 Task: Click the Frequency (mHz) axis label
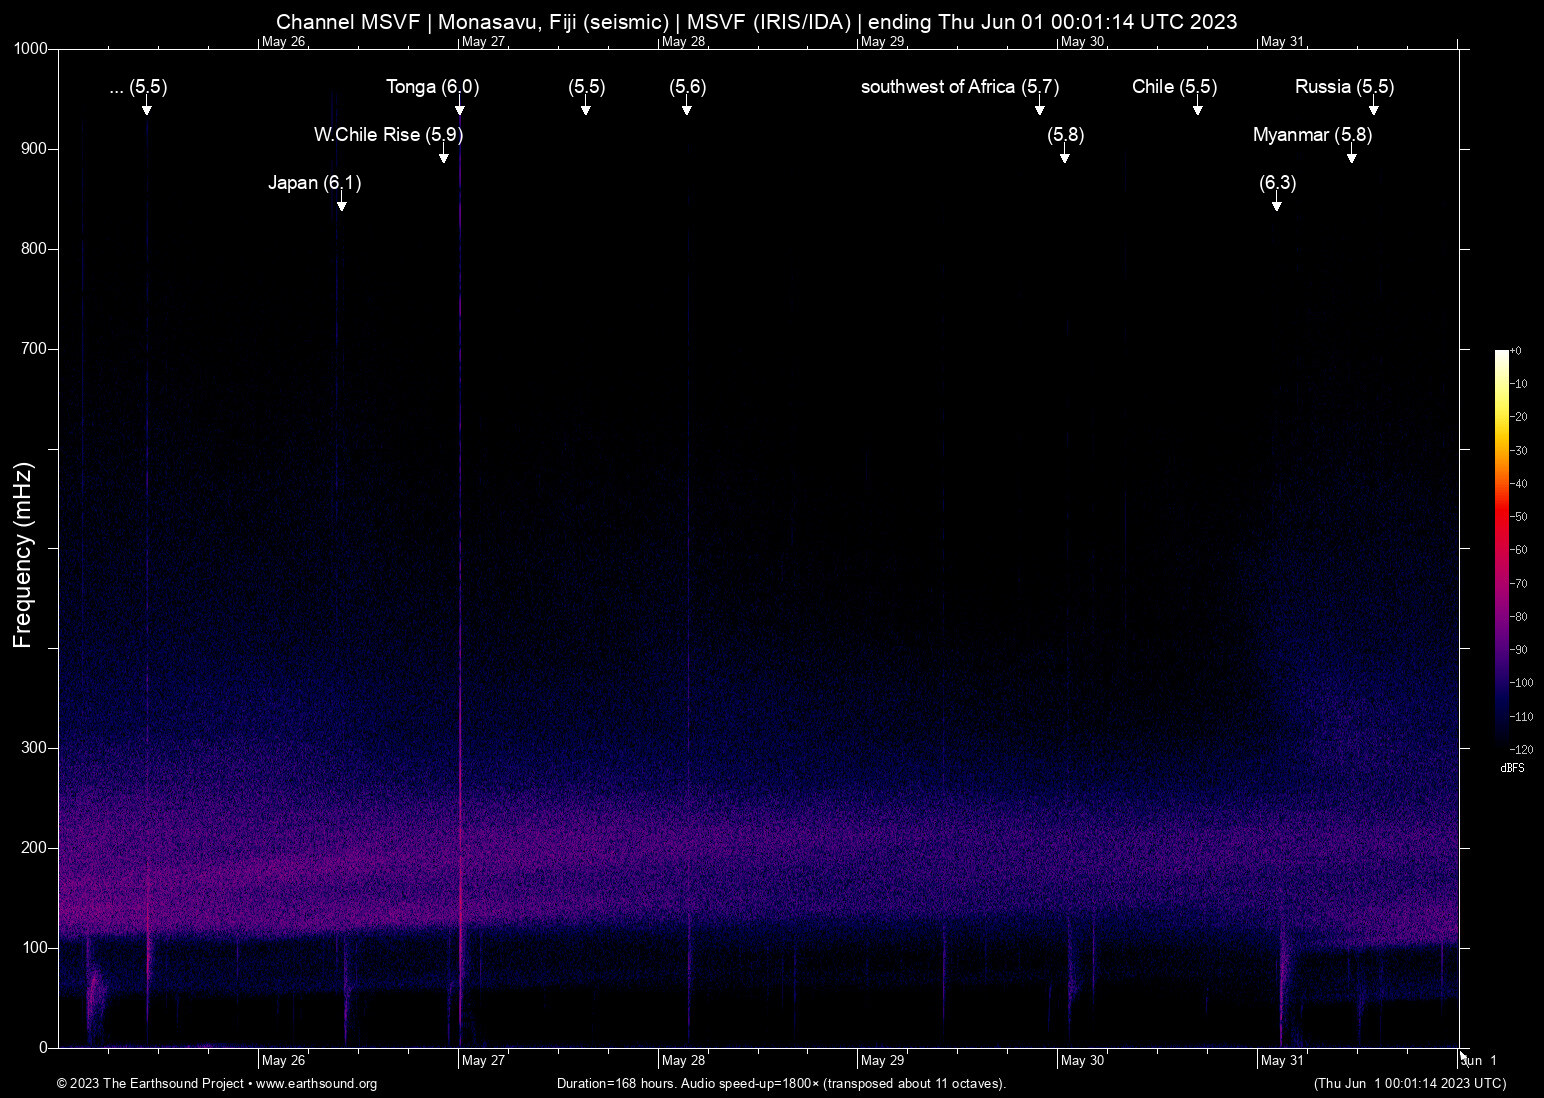coord(22,549)
